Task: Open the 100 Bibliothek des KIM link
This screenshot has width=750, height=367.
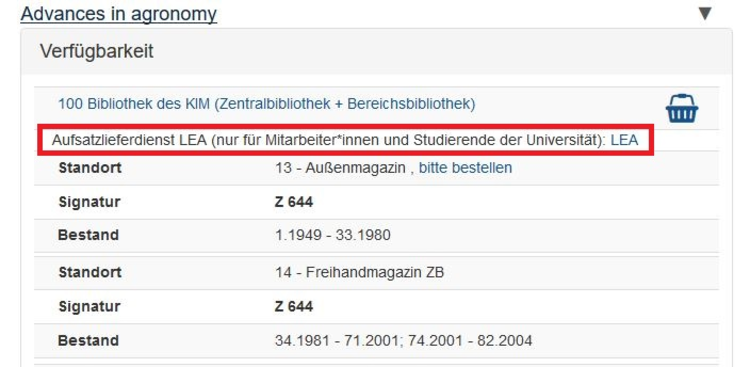Action: coord(266,104)
